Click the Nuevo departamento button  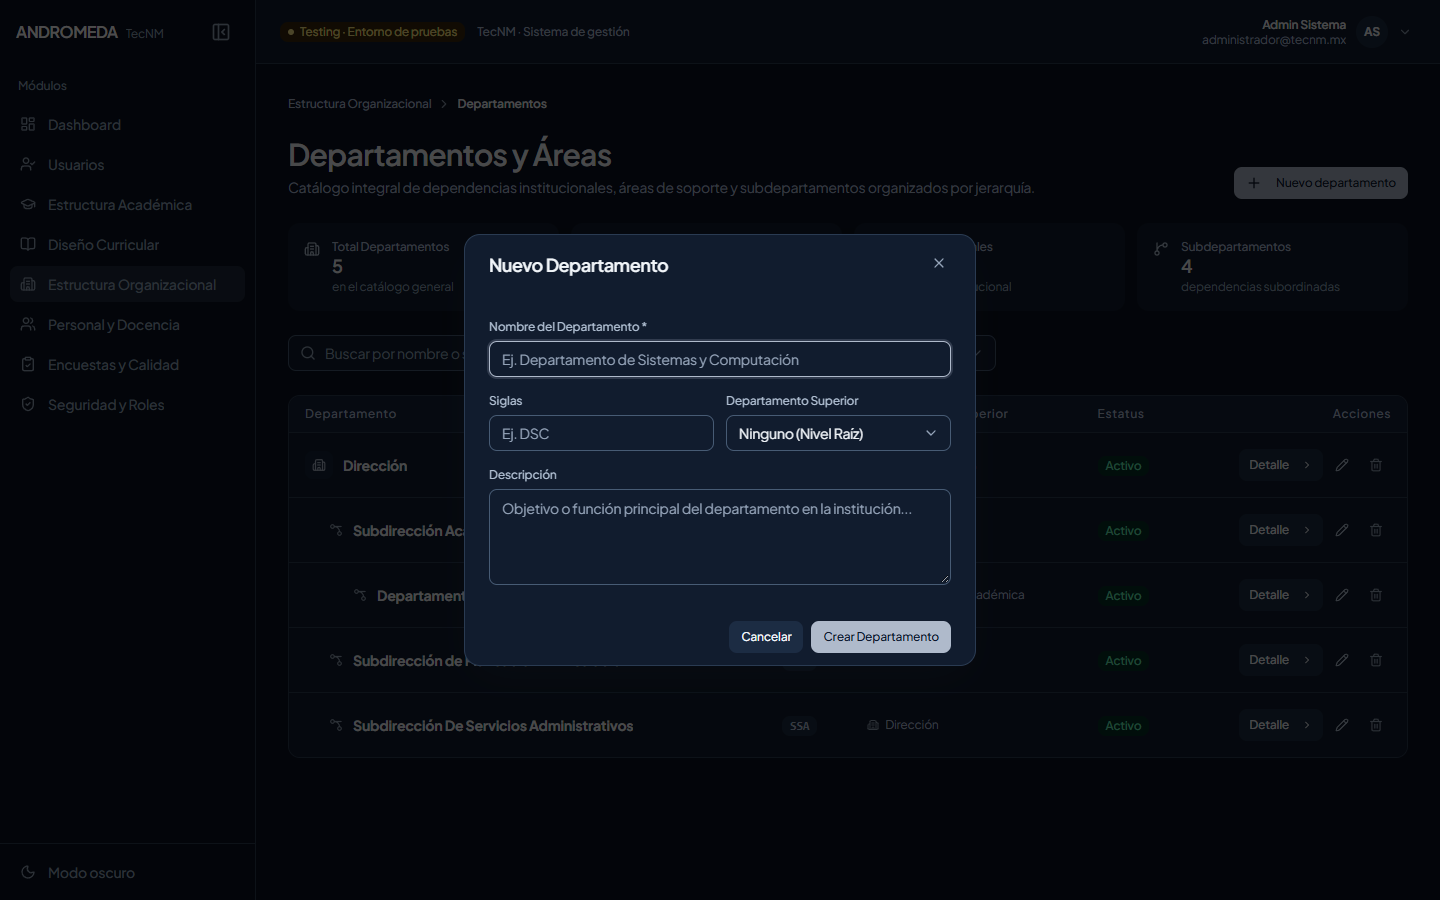1321,183
